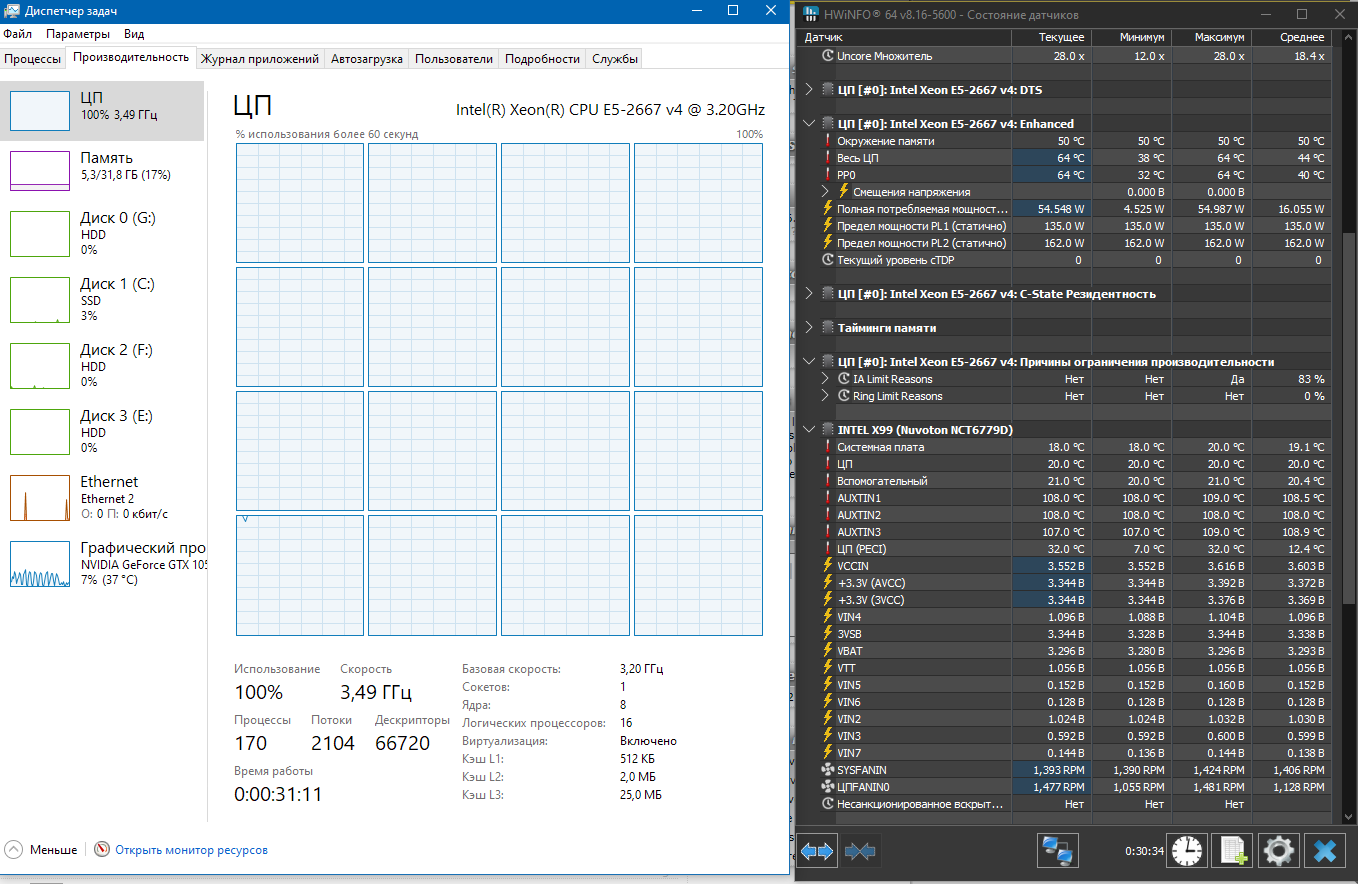This screenshot has height=884, width=1358.
Task: Click the chevron icon beside Меньше
Action: click(x=14, y=850)
